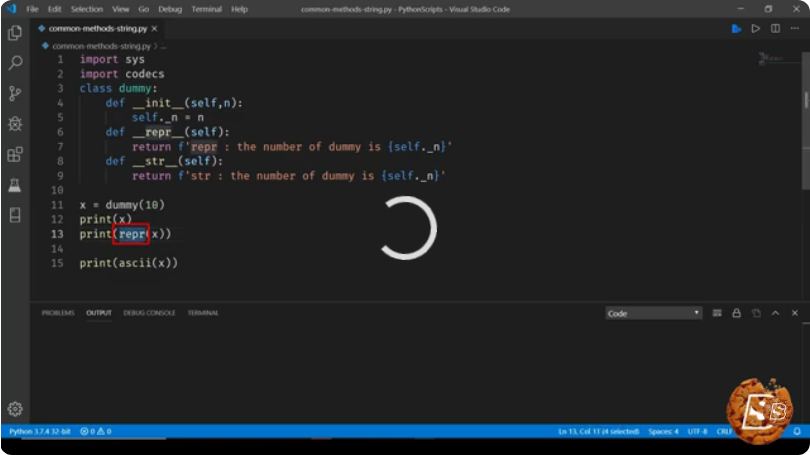Maximize panel with the chevron-up icon
Screen dimensions: 810x455
(775, 313)
